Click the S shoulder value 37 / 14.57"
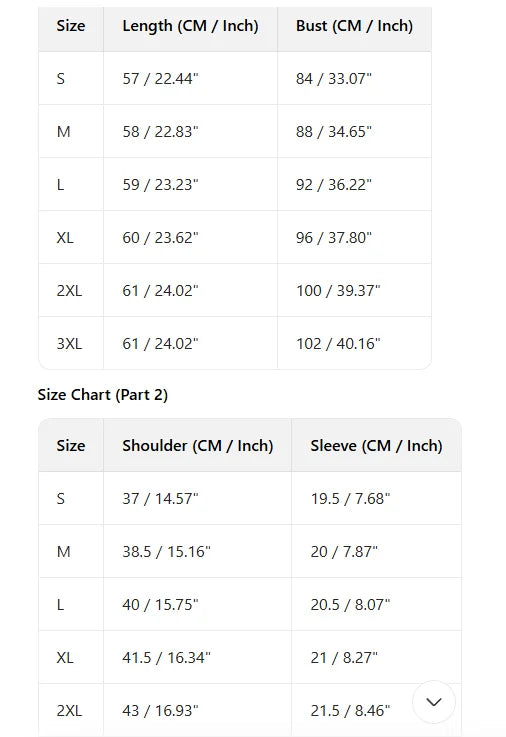This screenshot has width=506, height=737. tap(161, 498)
